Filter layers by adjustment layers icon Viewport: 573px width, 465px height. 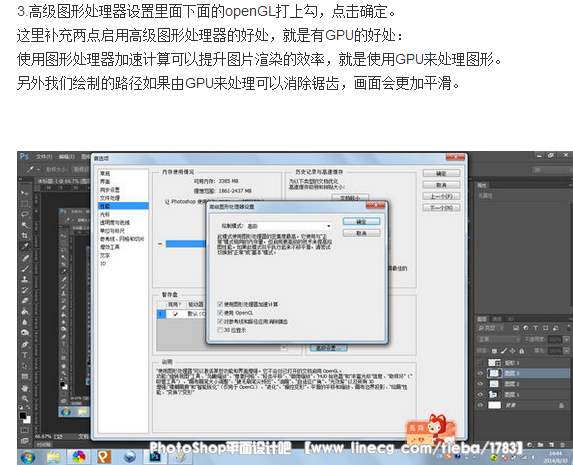click(525, 328)
